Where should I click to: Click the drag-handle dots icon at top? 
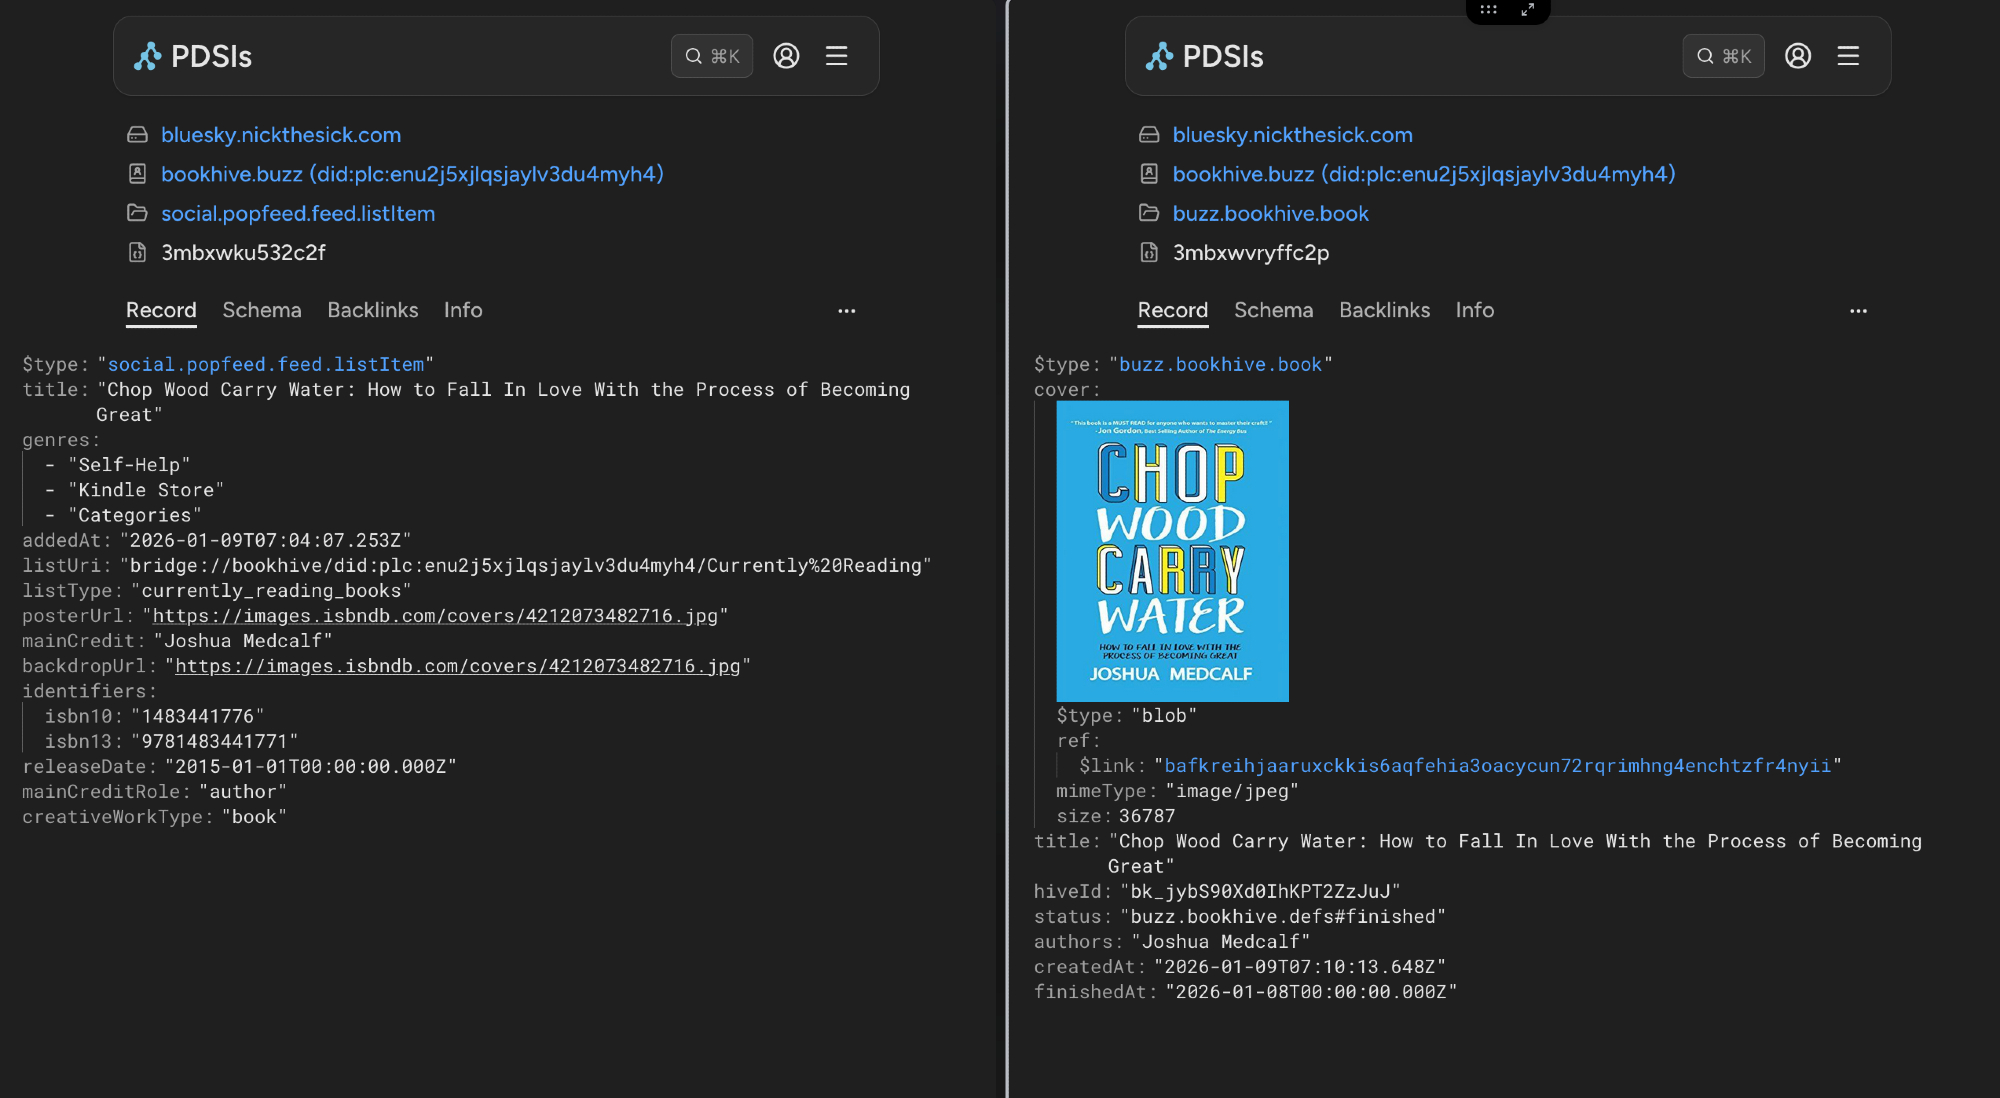pos(1488,10)
